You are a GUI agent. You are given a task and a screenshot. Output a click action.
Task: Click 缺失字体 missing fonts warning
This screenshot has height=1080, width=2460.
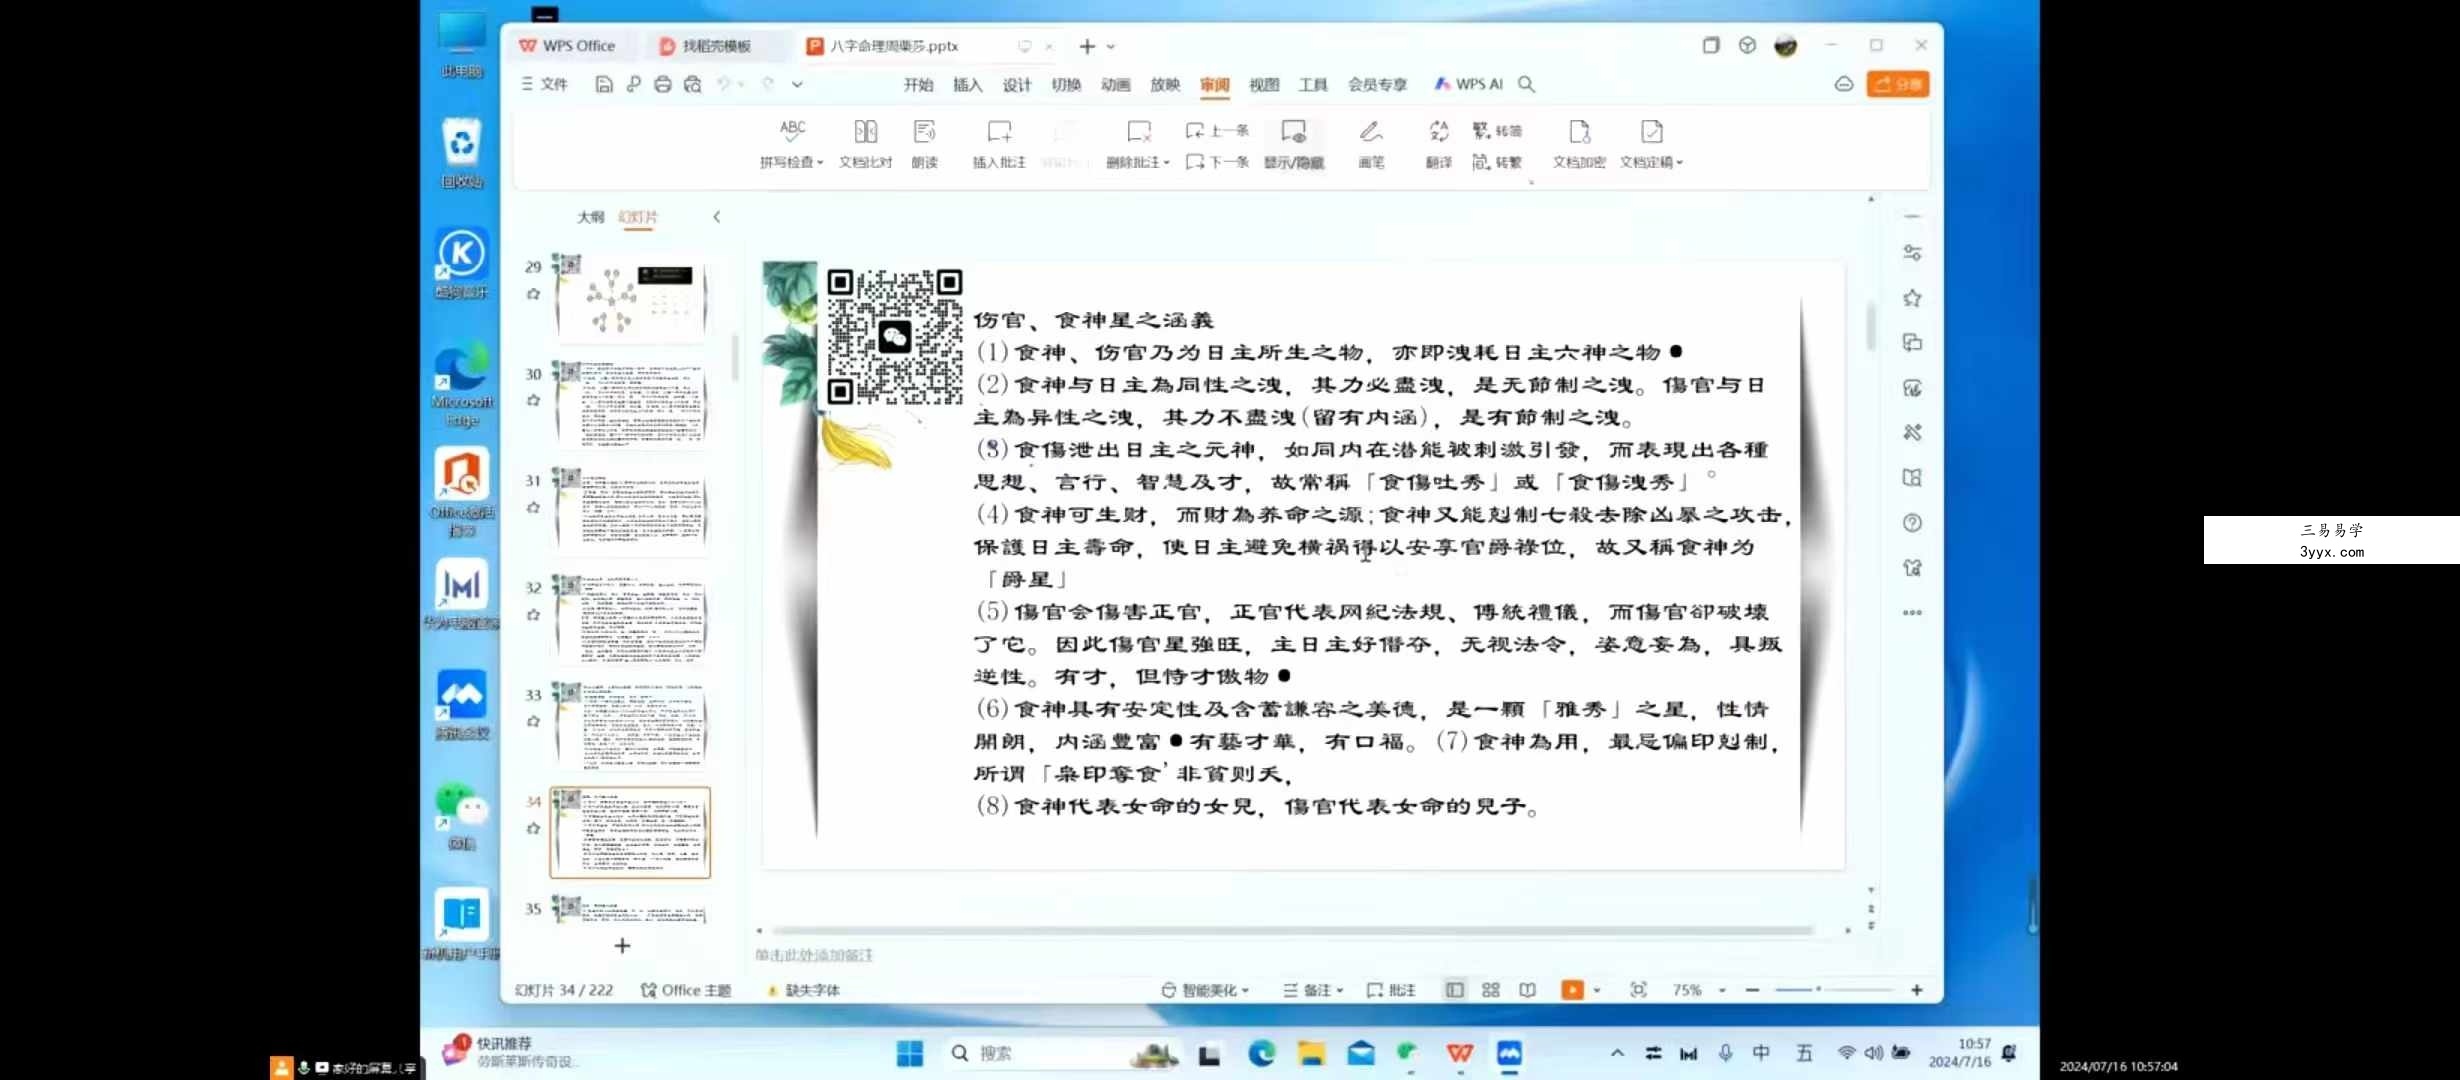803,990
